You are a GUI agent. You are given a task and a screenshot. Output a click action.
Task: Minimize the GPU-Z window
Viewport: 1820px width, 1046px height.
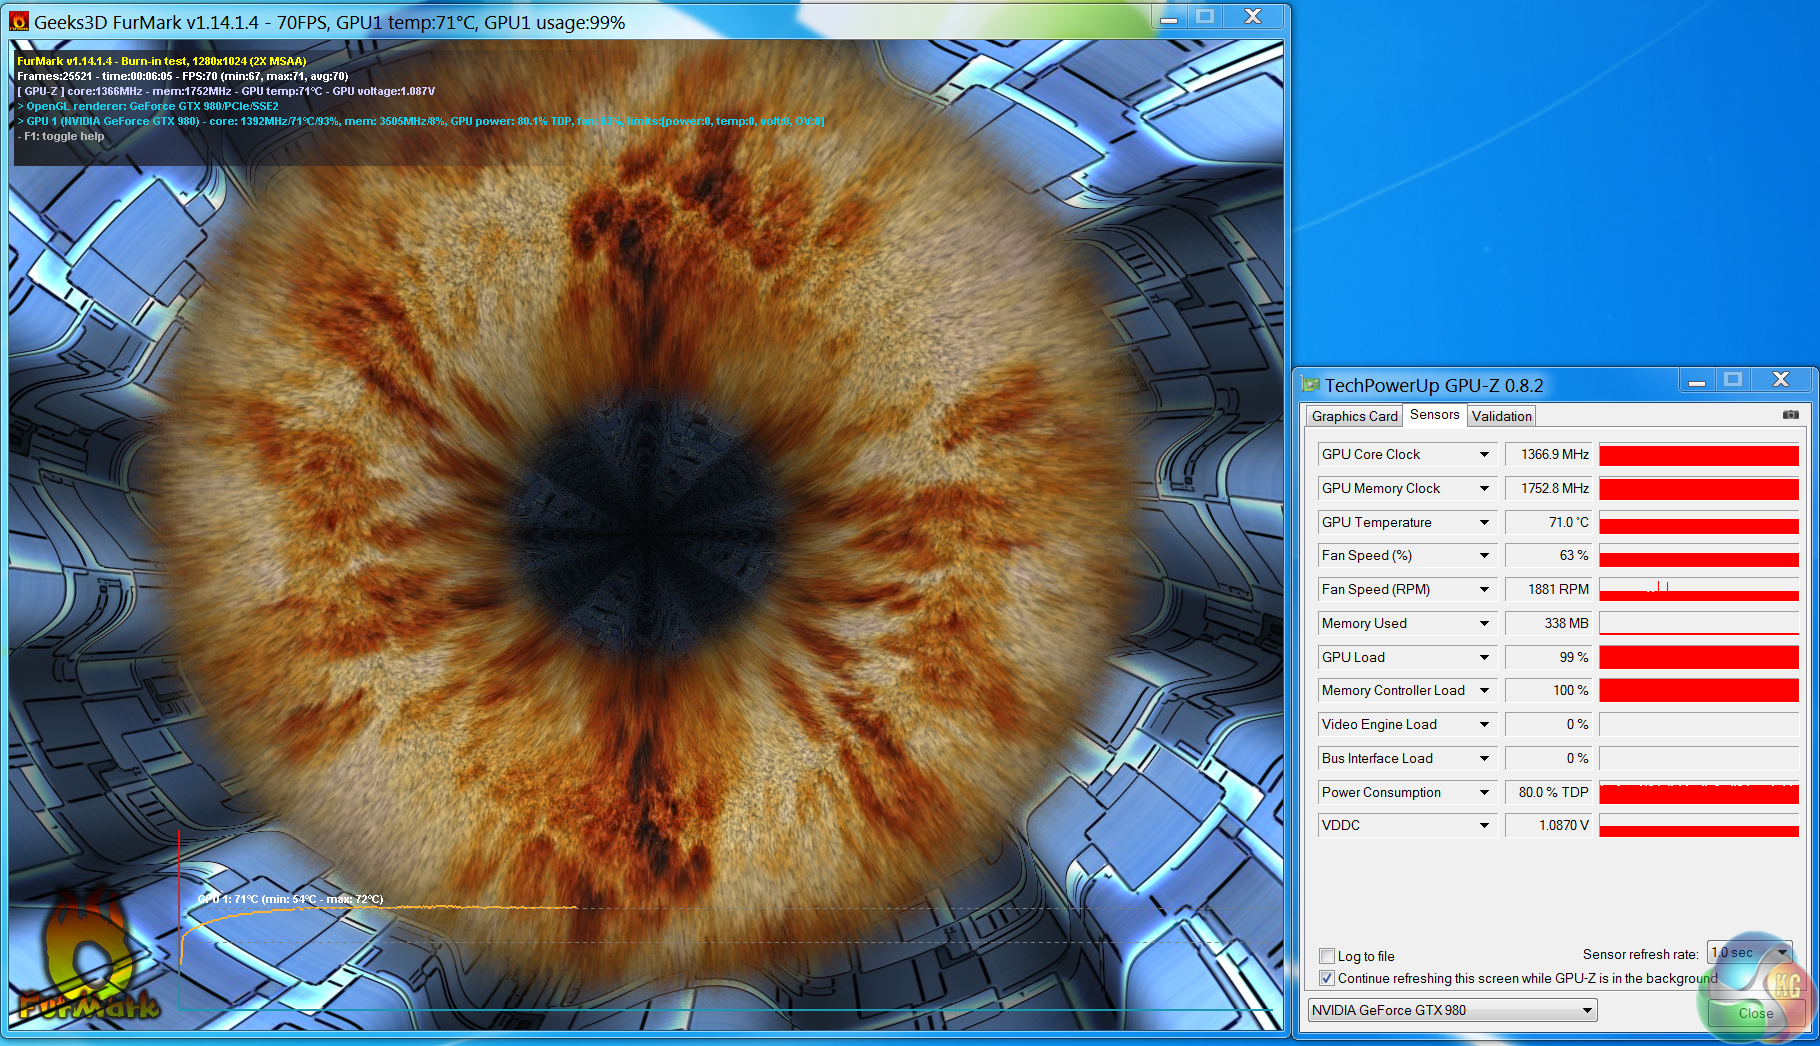click(1696, 381)
